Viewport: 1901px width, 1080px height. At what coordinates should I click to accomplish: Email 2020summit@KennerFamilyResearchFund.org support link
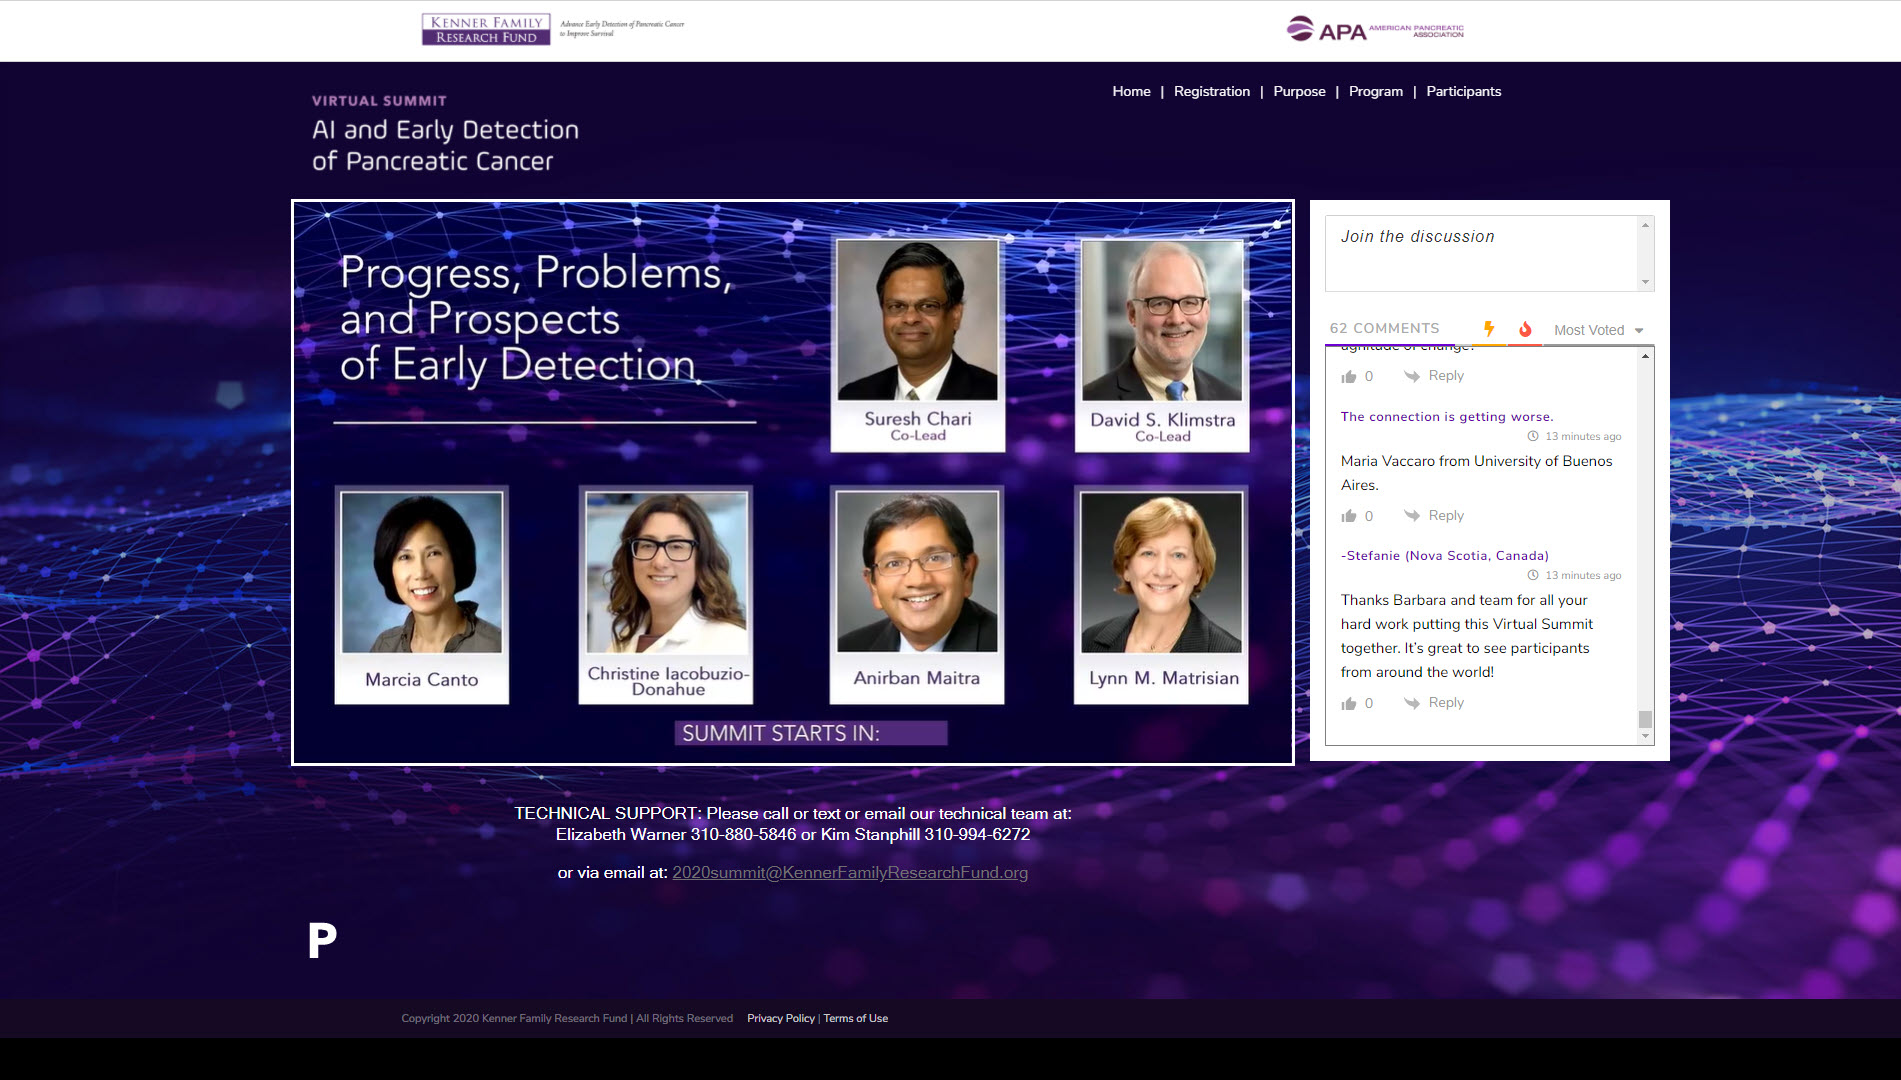click(850, 872)
